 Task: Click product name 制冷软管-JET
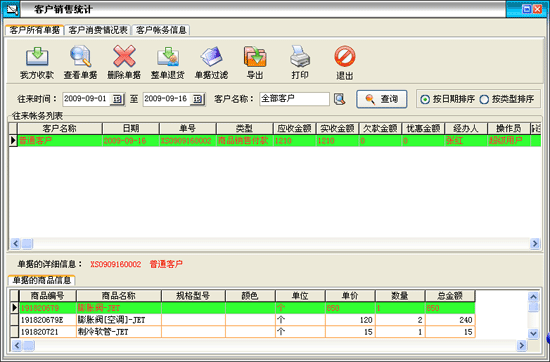(119, 332)
